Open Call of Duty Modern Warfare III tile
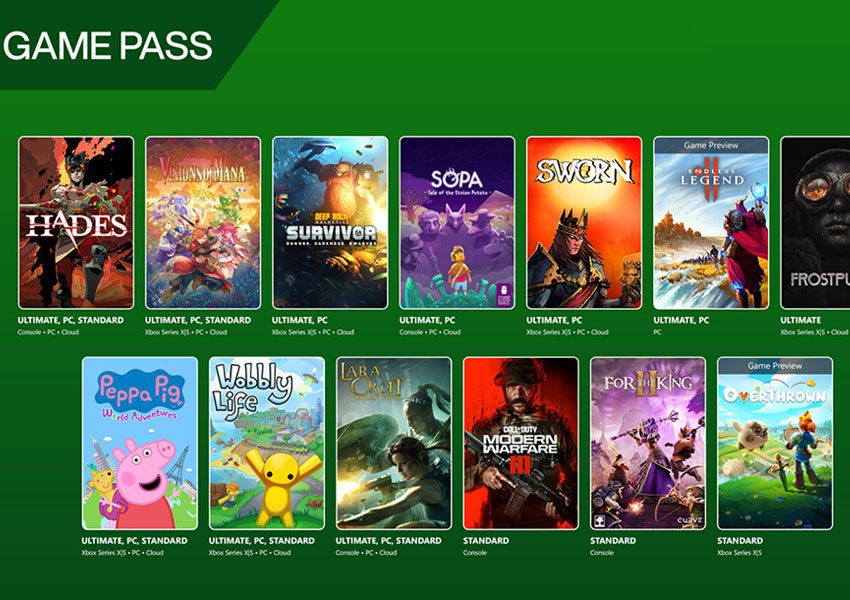This screenshot has width=850, height=600. (x=521, y=443)
